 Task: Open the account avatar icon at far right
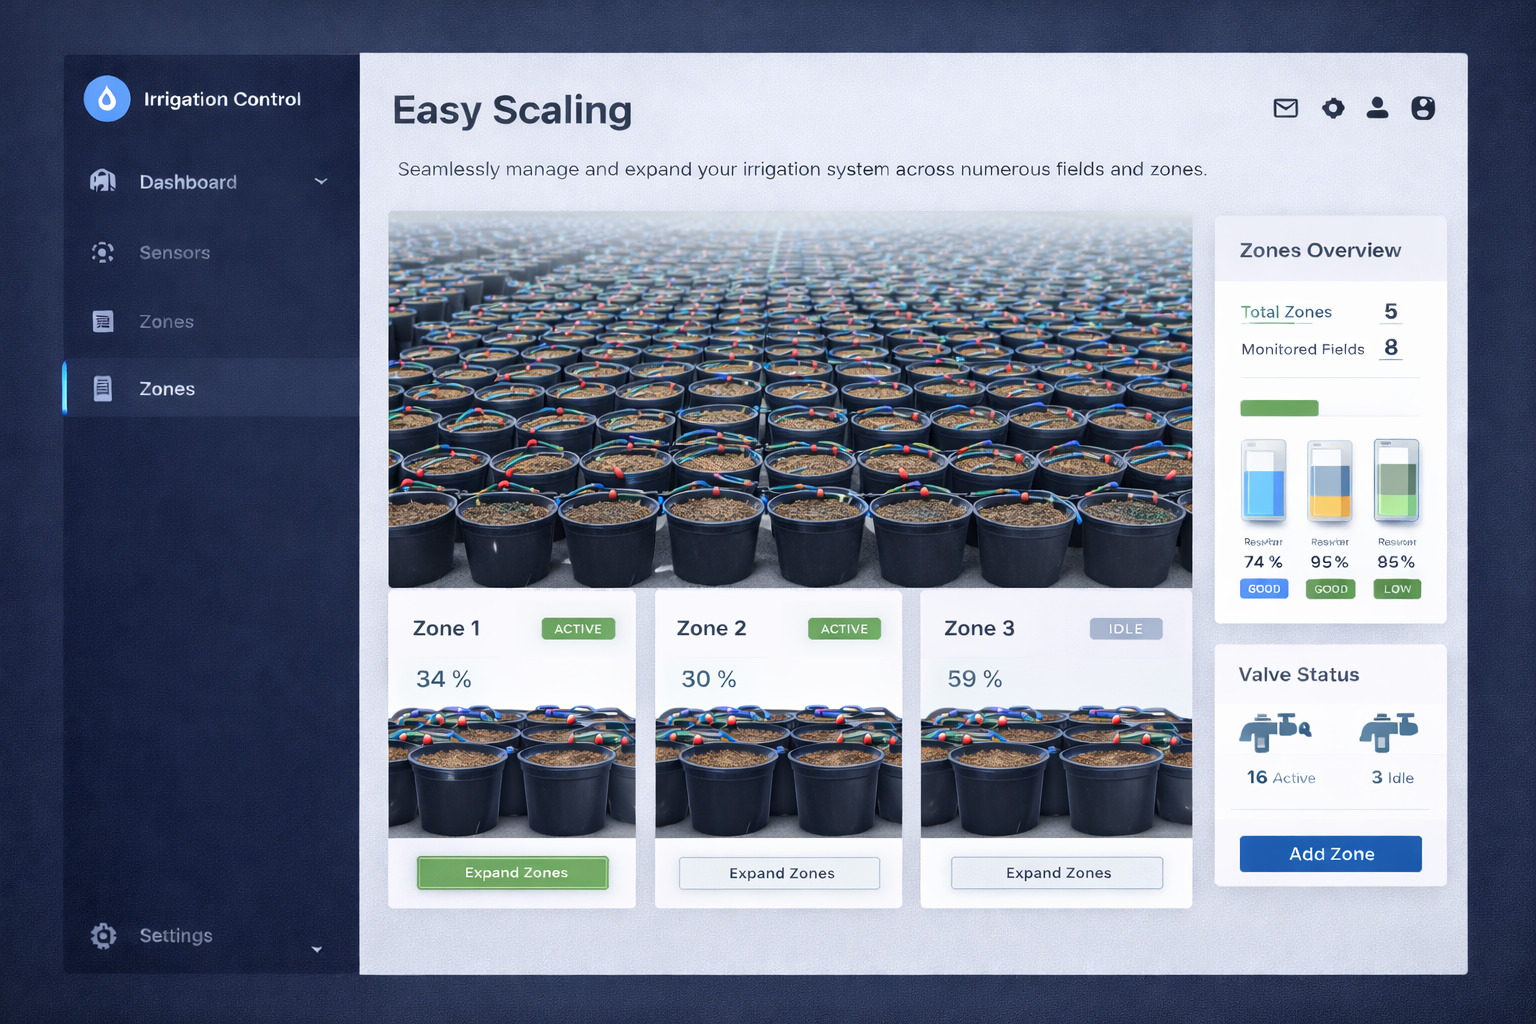(x=1423, y=108)
